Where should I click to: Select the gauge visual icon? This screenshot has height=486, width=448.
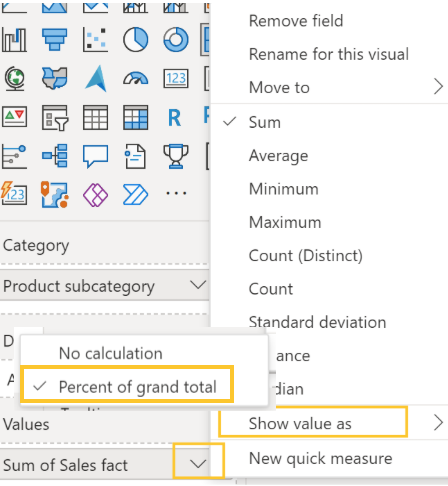click(135, 79)
